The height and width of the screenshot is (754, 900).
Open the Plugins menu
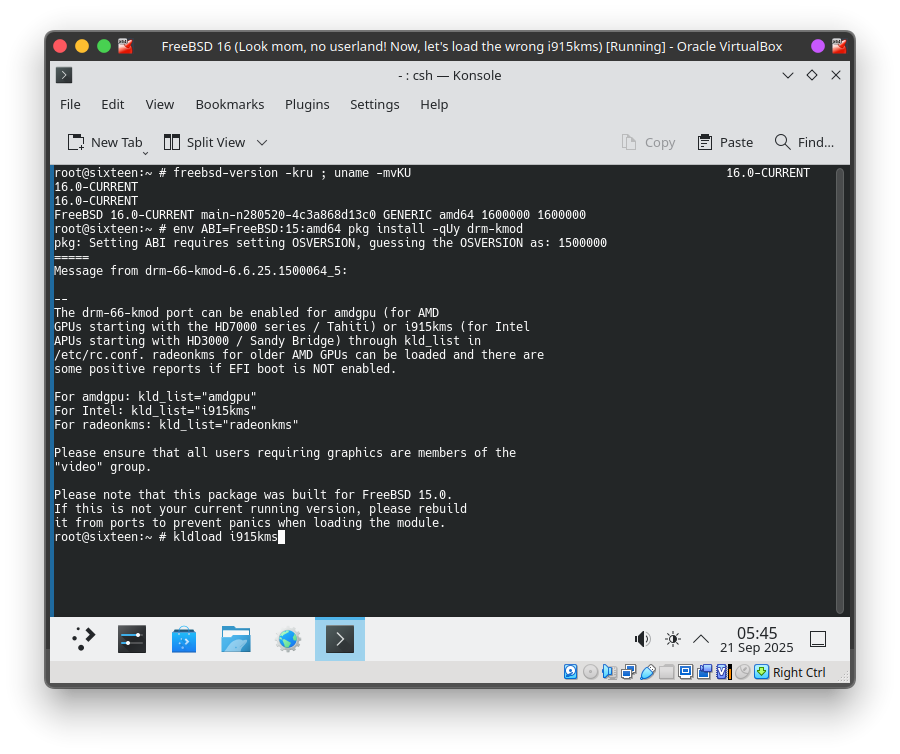(307, 104)
